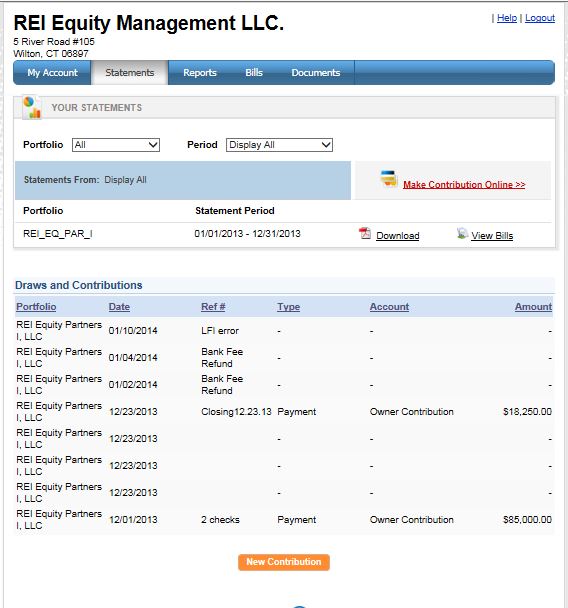
Task: Switch to My Account tab
Action: click(x=52, y=73)
